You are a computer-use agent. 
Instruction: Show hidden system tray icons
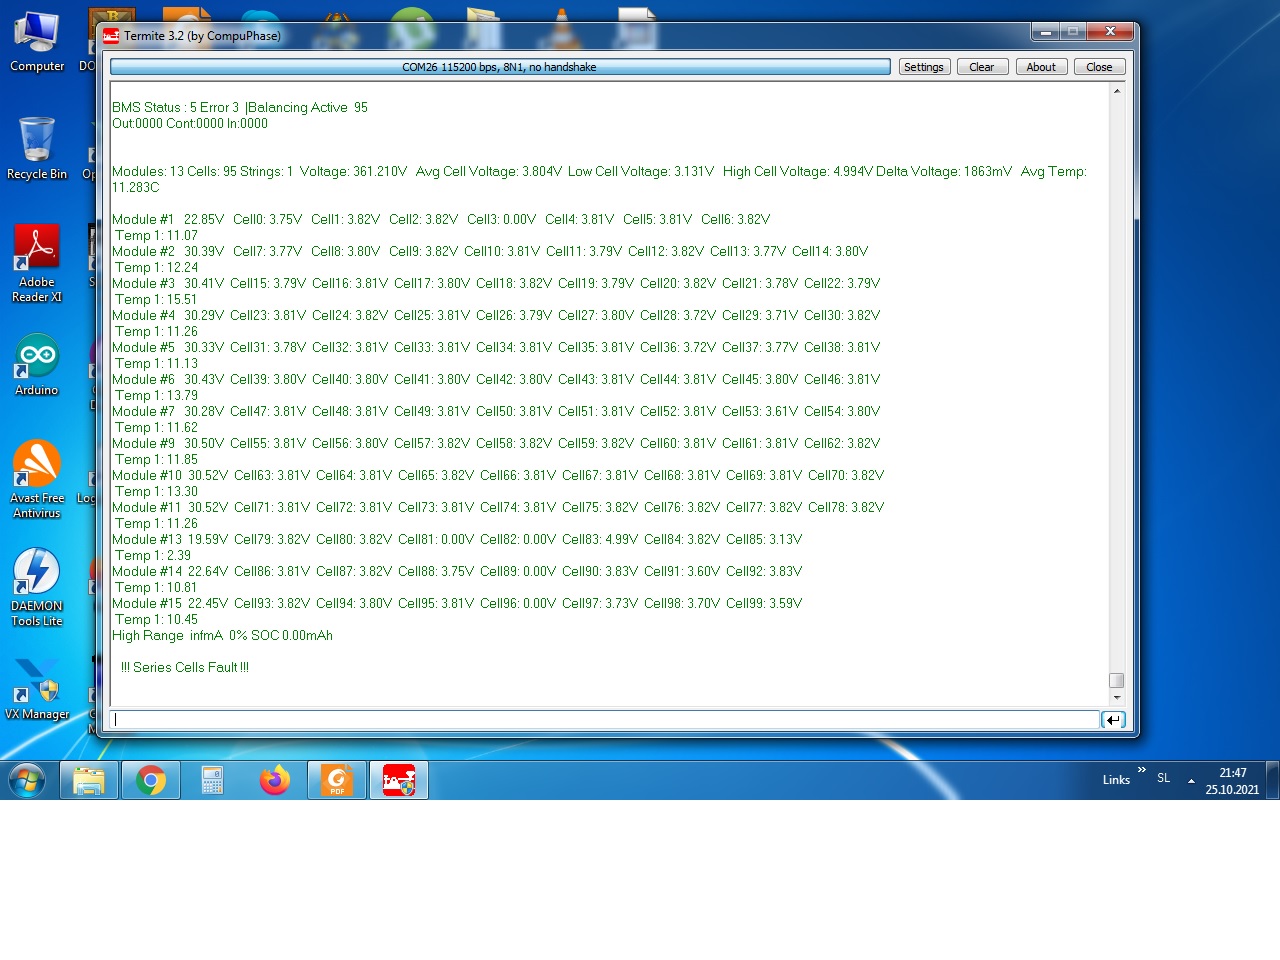click(1191, 780)
